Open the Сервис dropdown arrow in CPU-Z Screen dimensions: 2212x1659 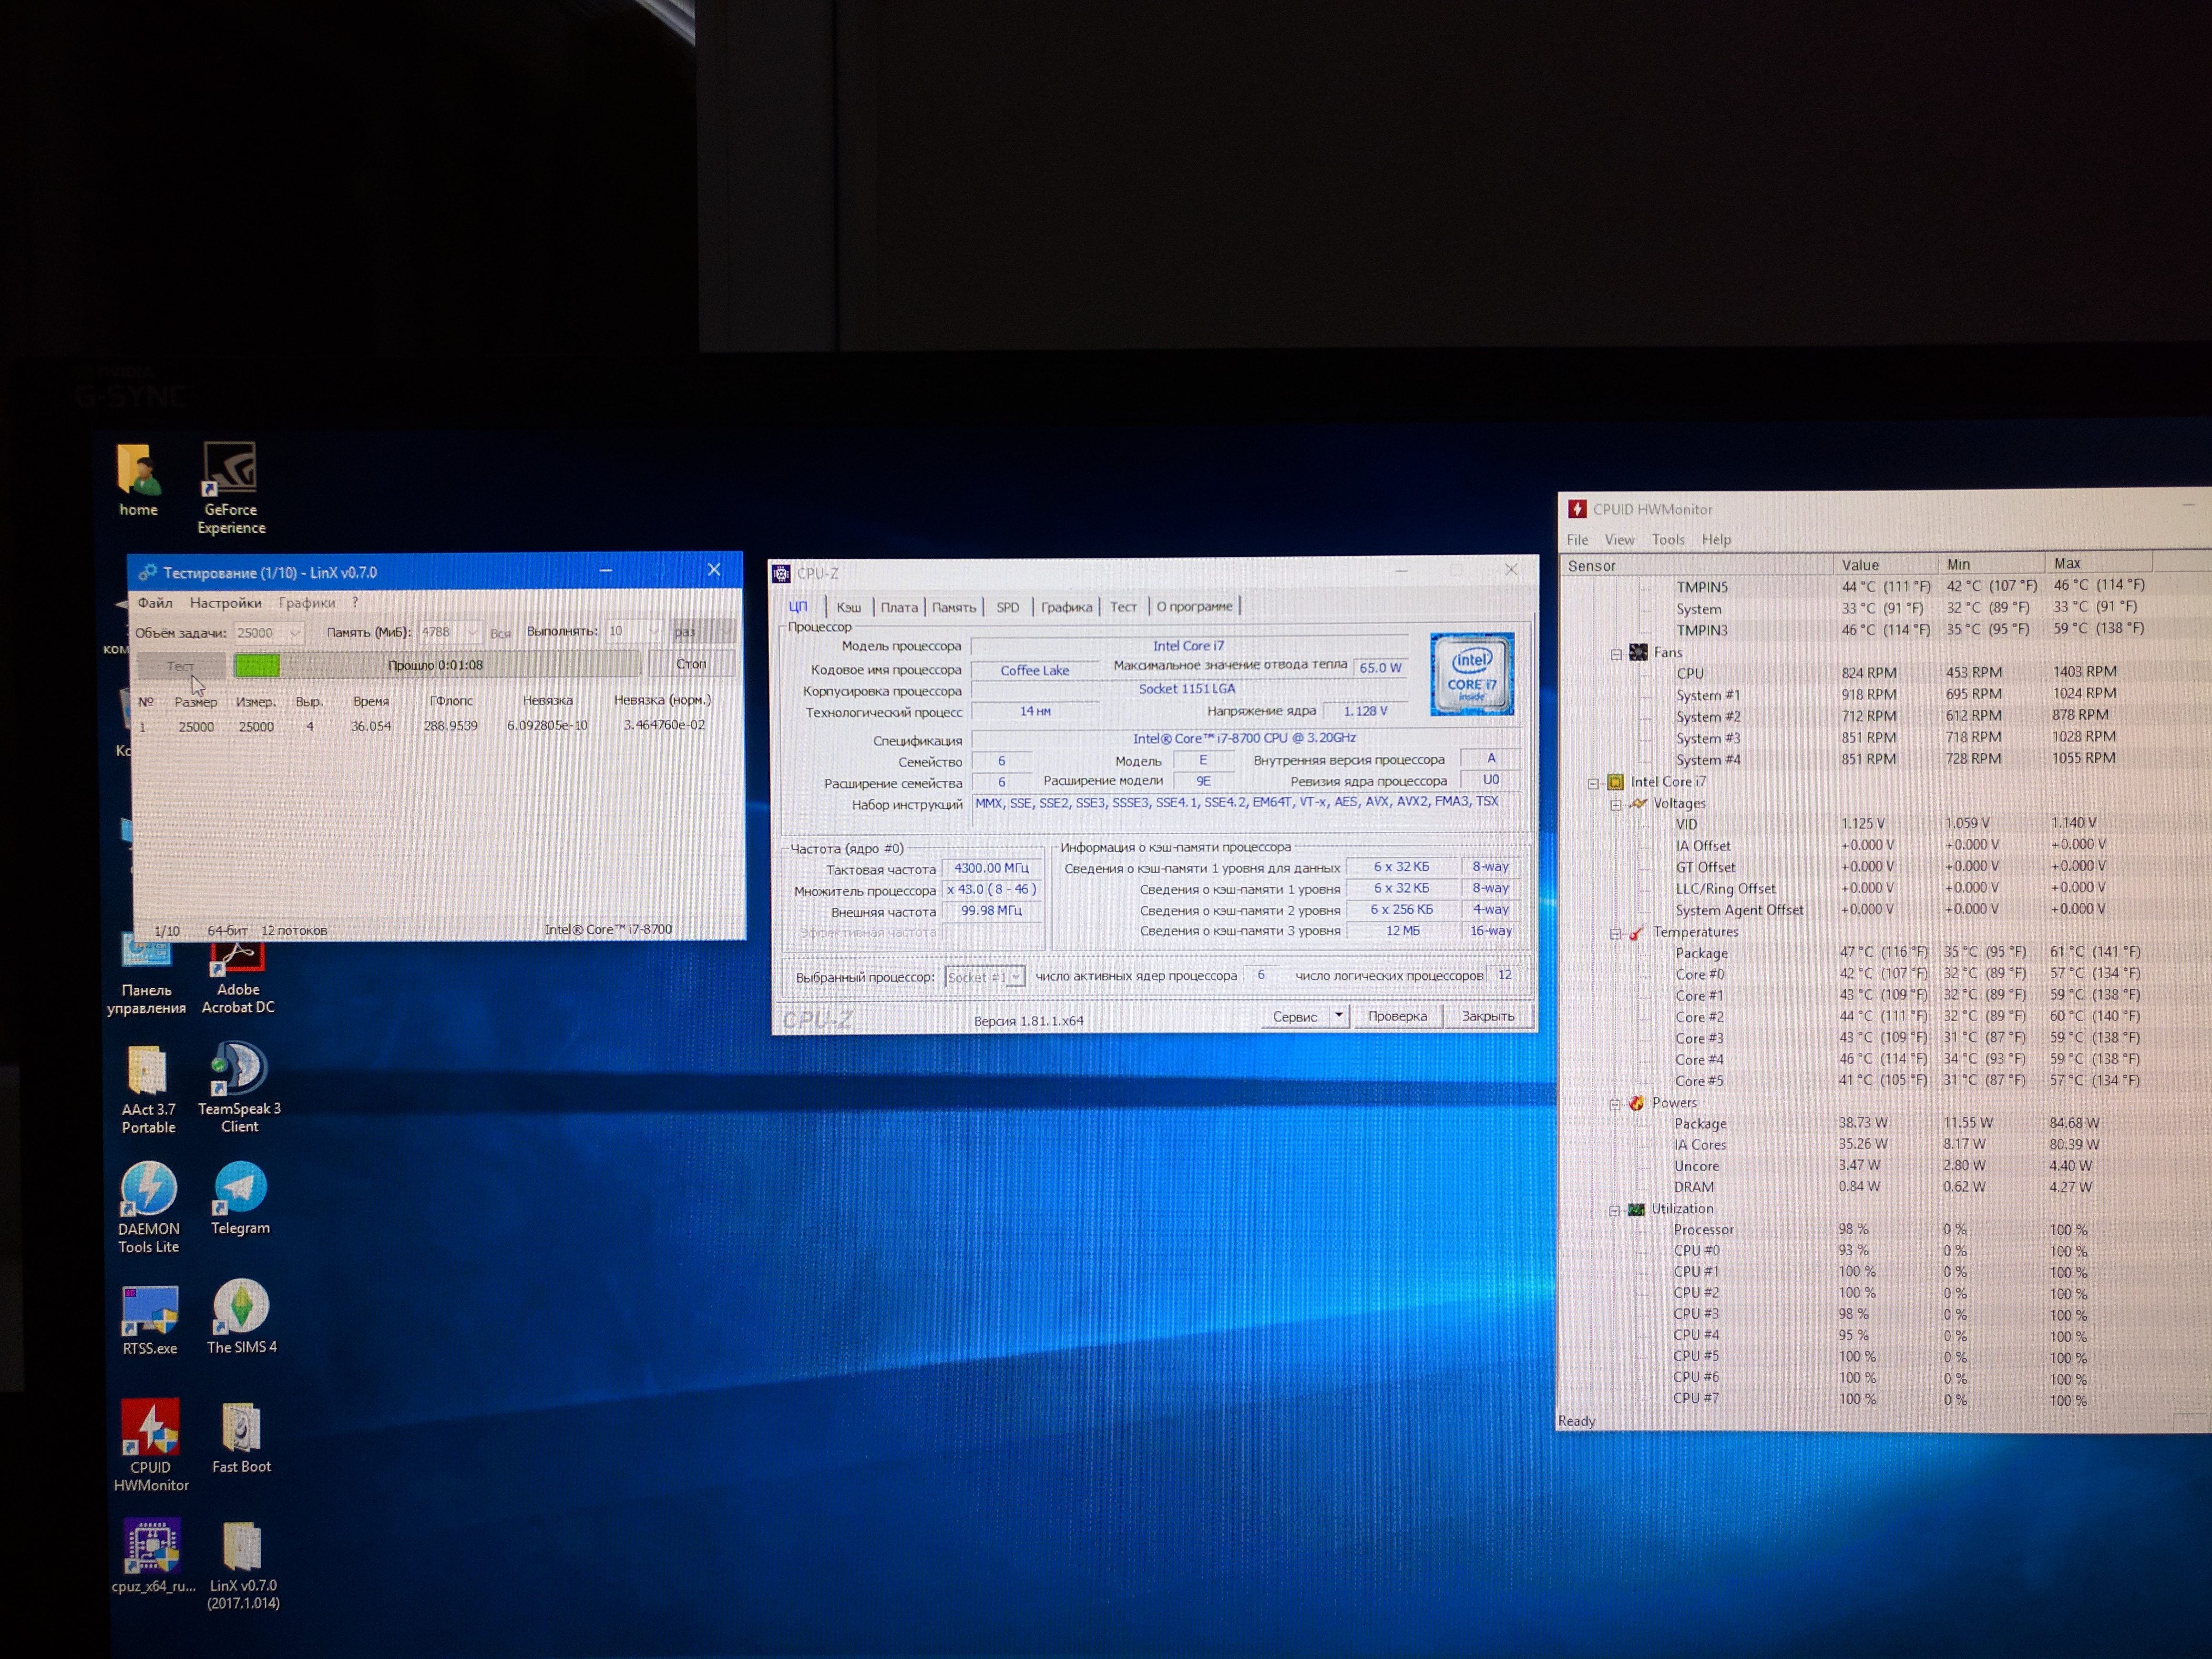[x=1338, y=1016]
